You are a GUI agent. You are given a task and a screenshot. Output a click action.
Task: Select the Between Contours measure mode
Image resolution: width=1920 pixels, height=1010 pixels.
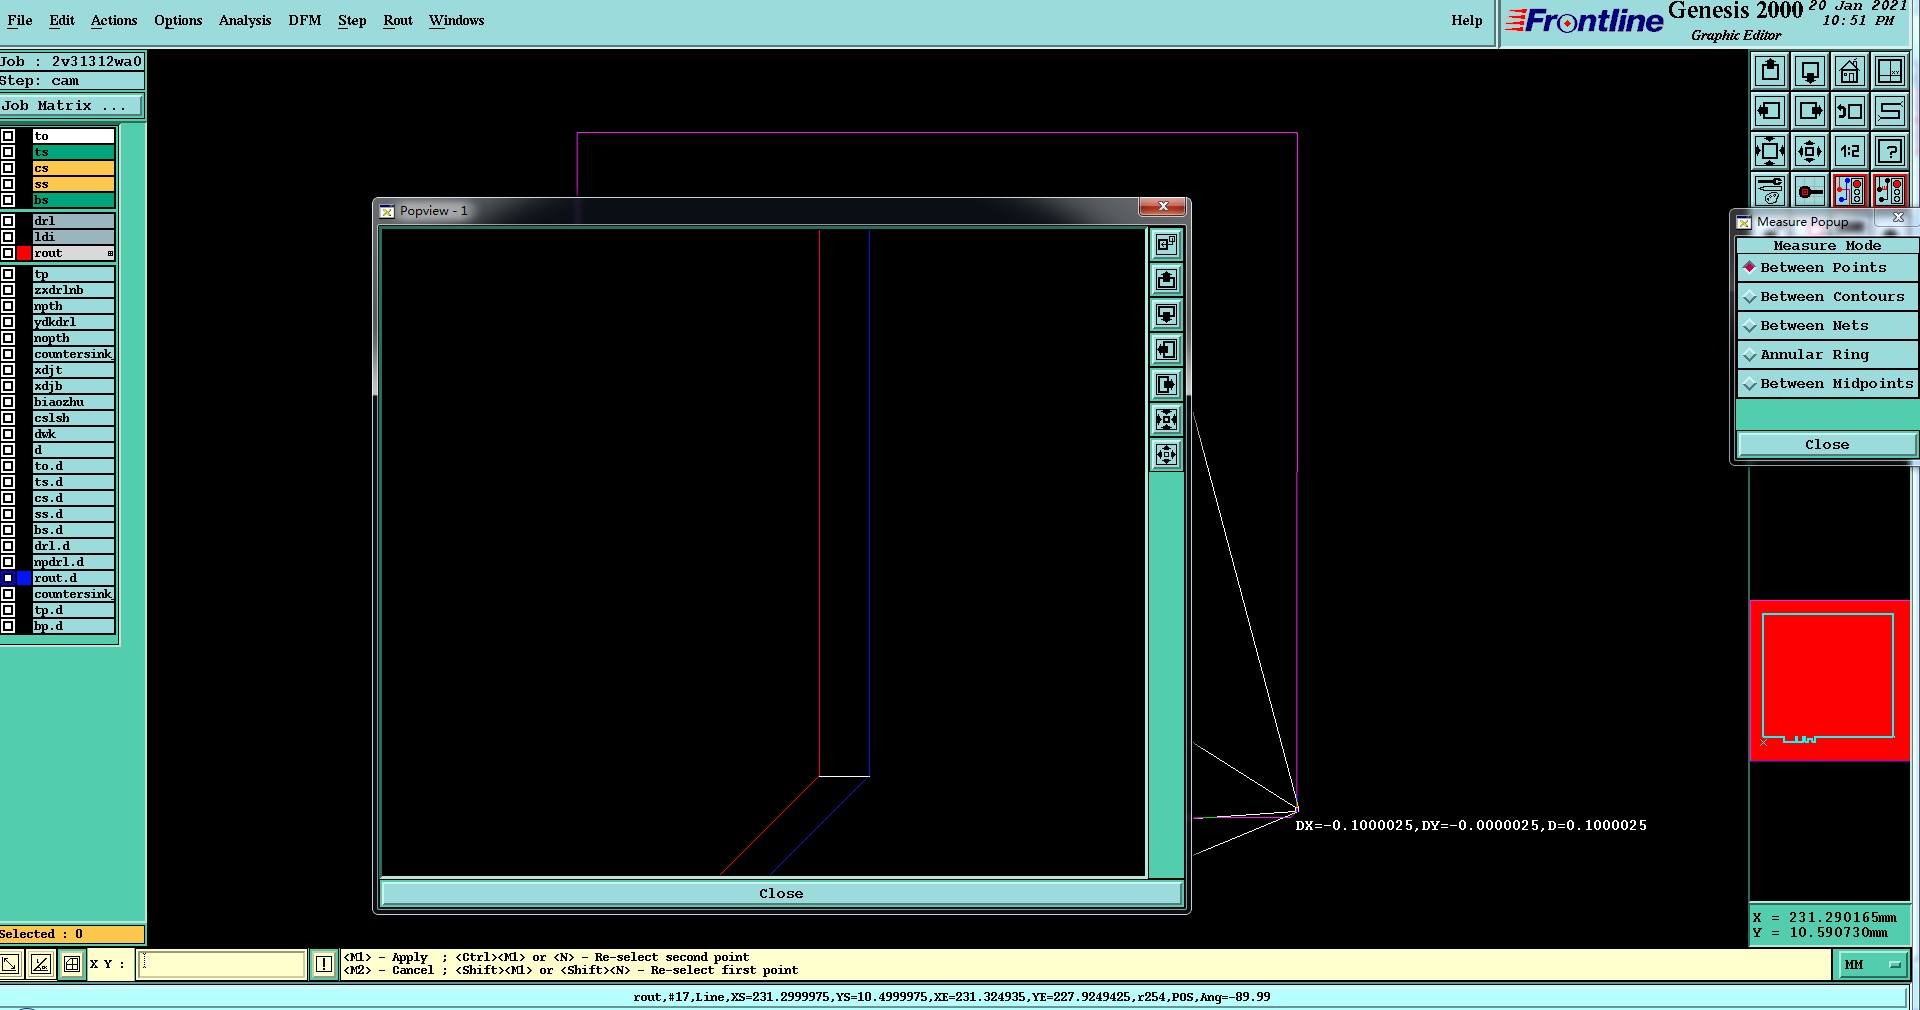click(x=1827, y=297)
